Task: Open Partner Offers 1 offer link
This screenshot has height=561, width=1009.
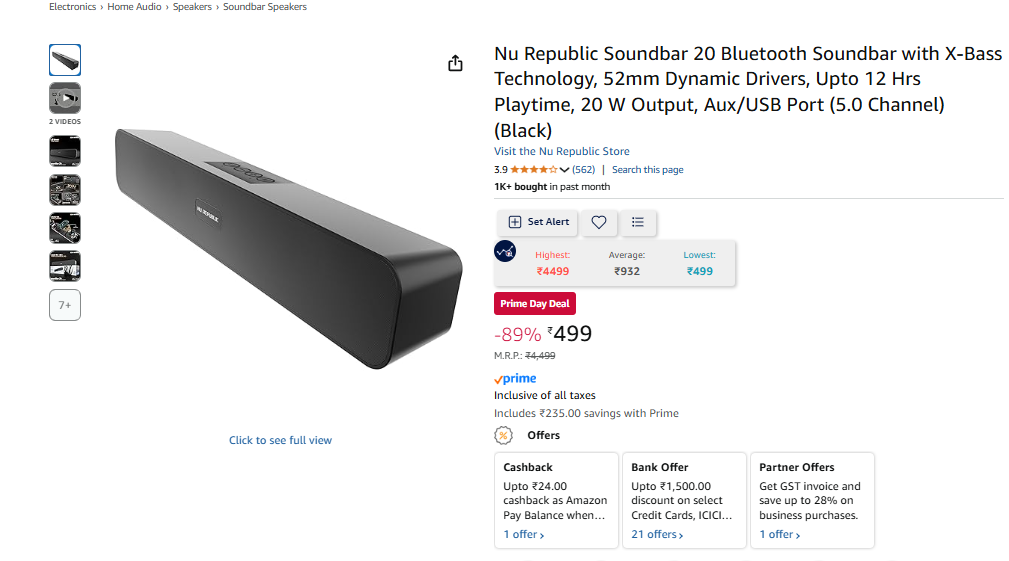Action: (779, 535)
